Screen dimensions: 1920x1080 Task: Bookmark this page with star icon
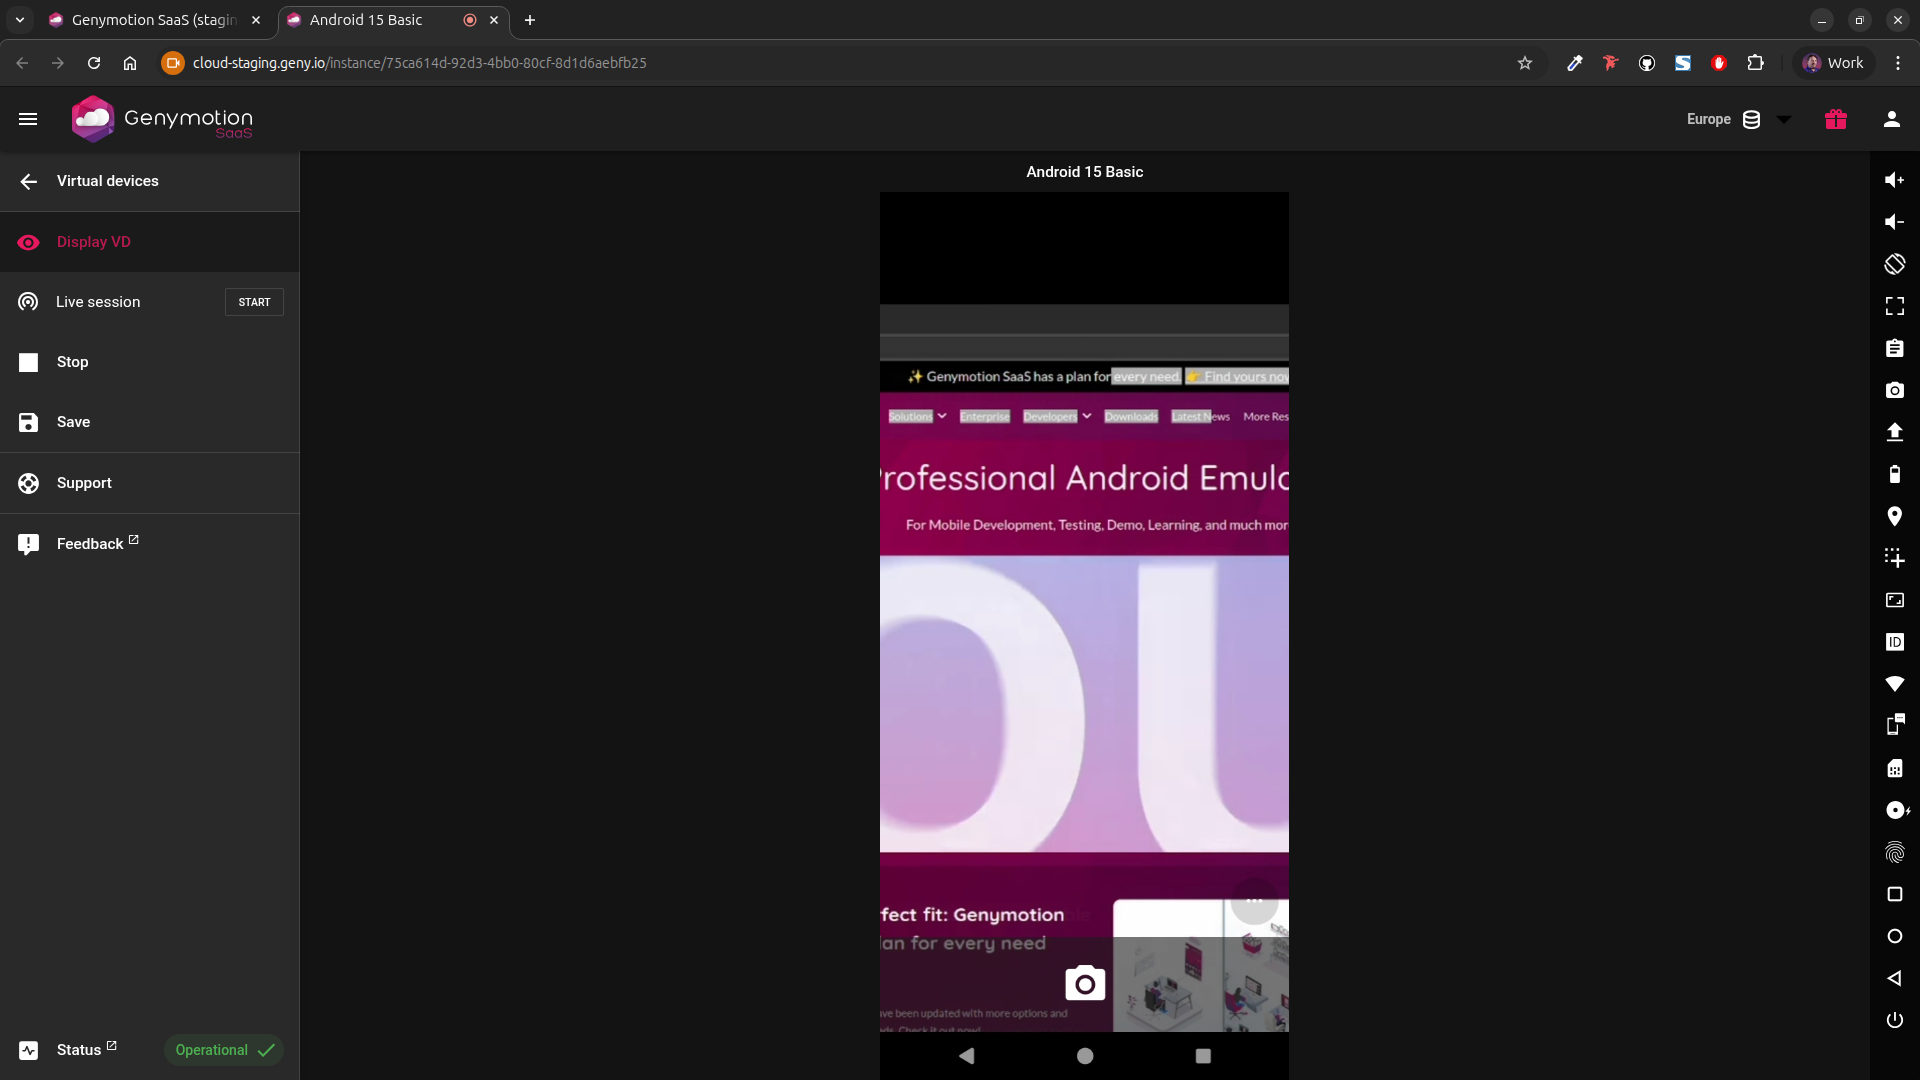(x=1524, y=63)
